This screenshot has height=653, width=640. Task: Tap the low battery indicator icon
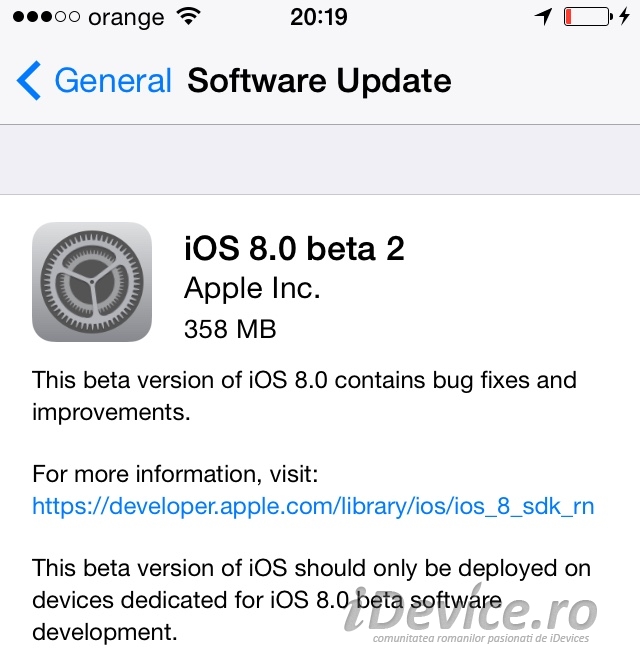pyautogui.click(x=588, y=17)
